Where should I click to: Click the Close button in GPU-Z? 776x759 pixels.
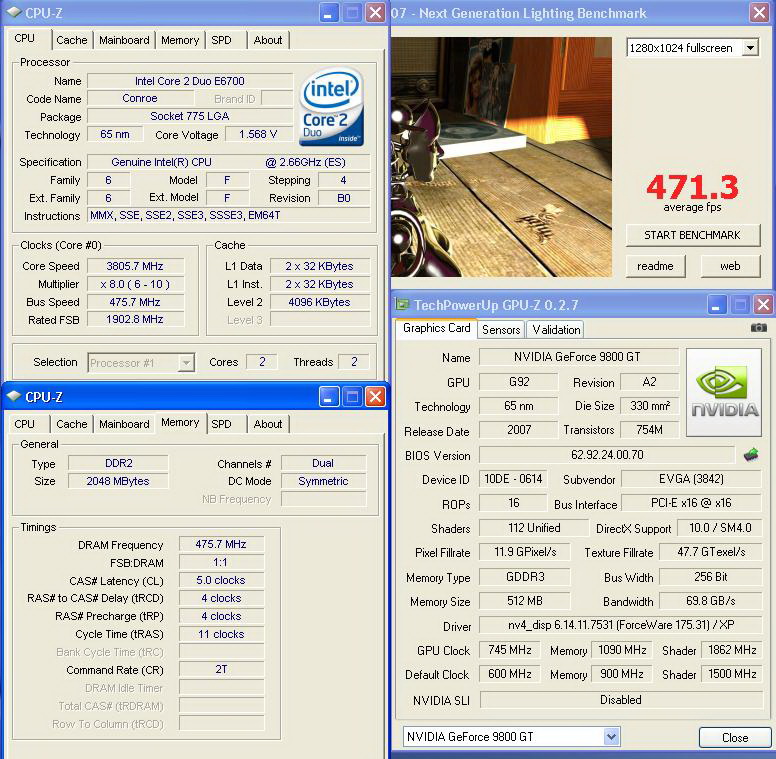coord(735,738)
